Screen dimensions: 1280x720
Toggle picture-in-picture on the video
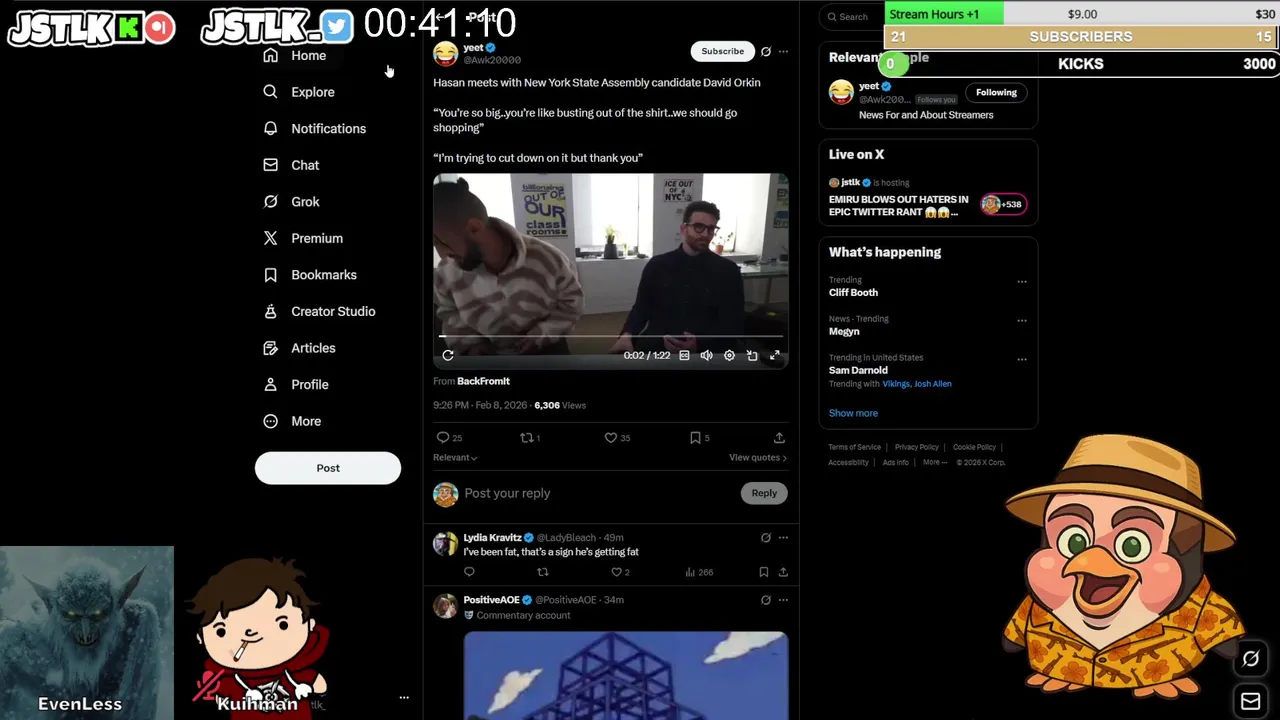[752, 355]
